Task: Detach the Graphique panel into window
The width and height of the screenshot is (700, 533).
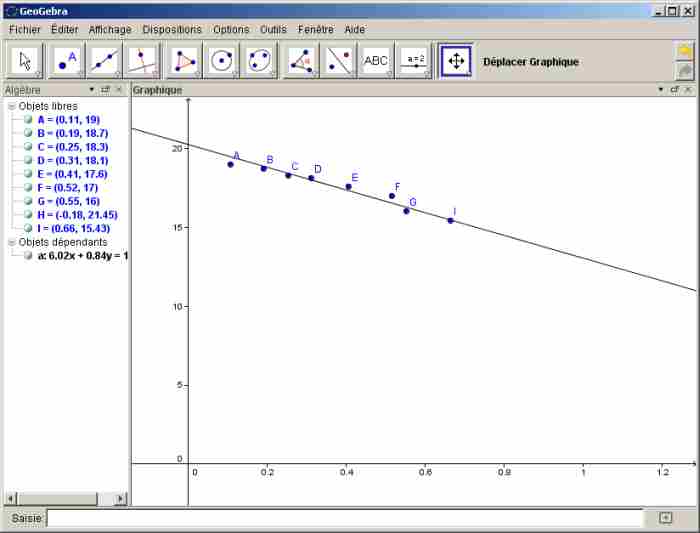Action: tap(675, 90)
